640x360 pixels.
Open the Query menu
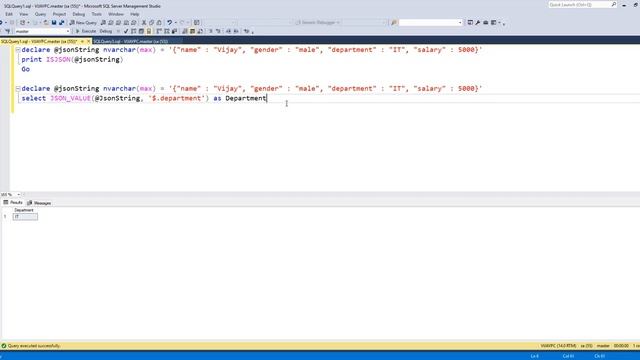[x=40, y=14]
